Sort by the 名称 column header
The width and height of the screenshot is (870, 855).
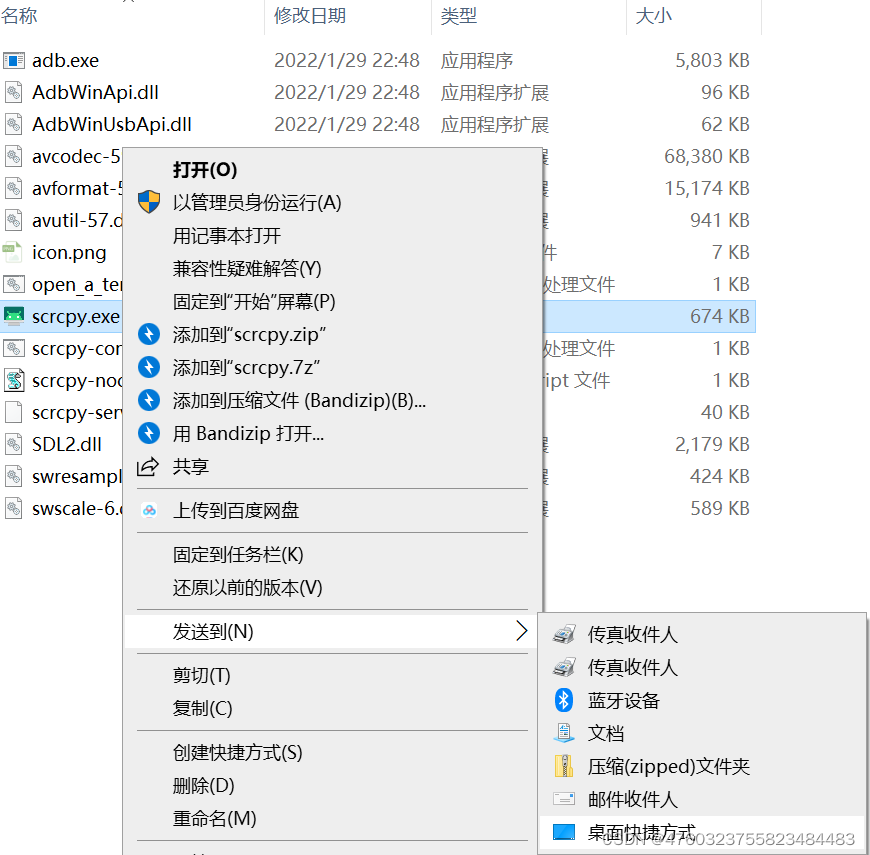(x=19, y=16)
